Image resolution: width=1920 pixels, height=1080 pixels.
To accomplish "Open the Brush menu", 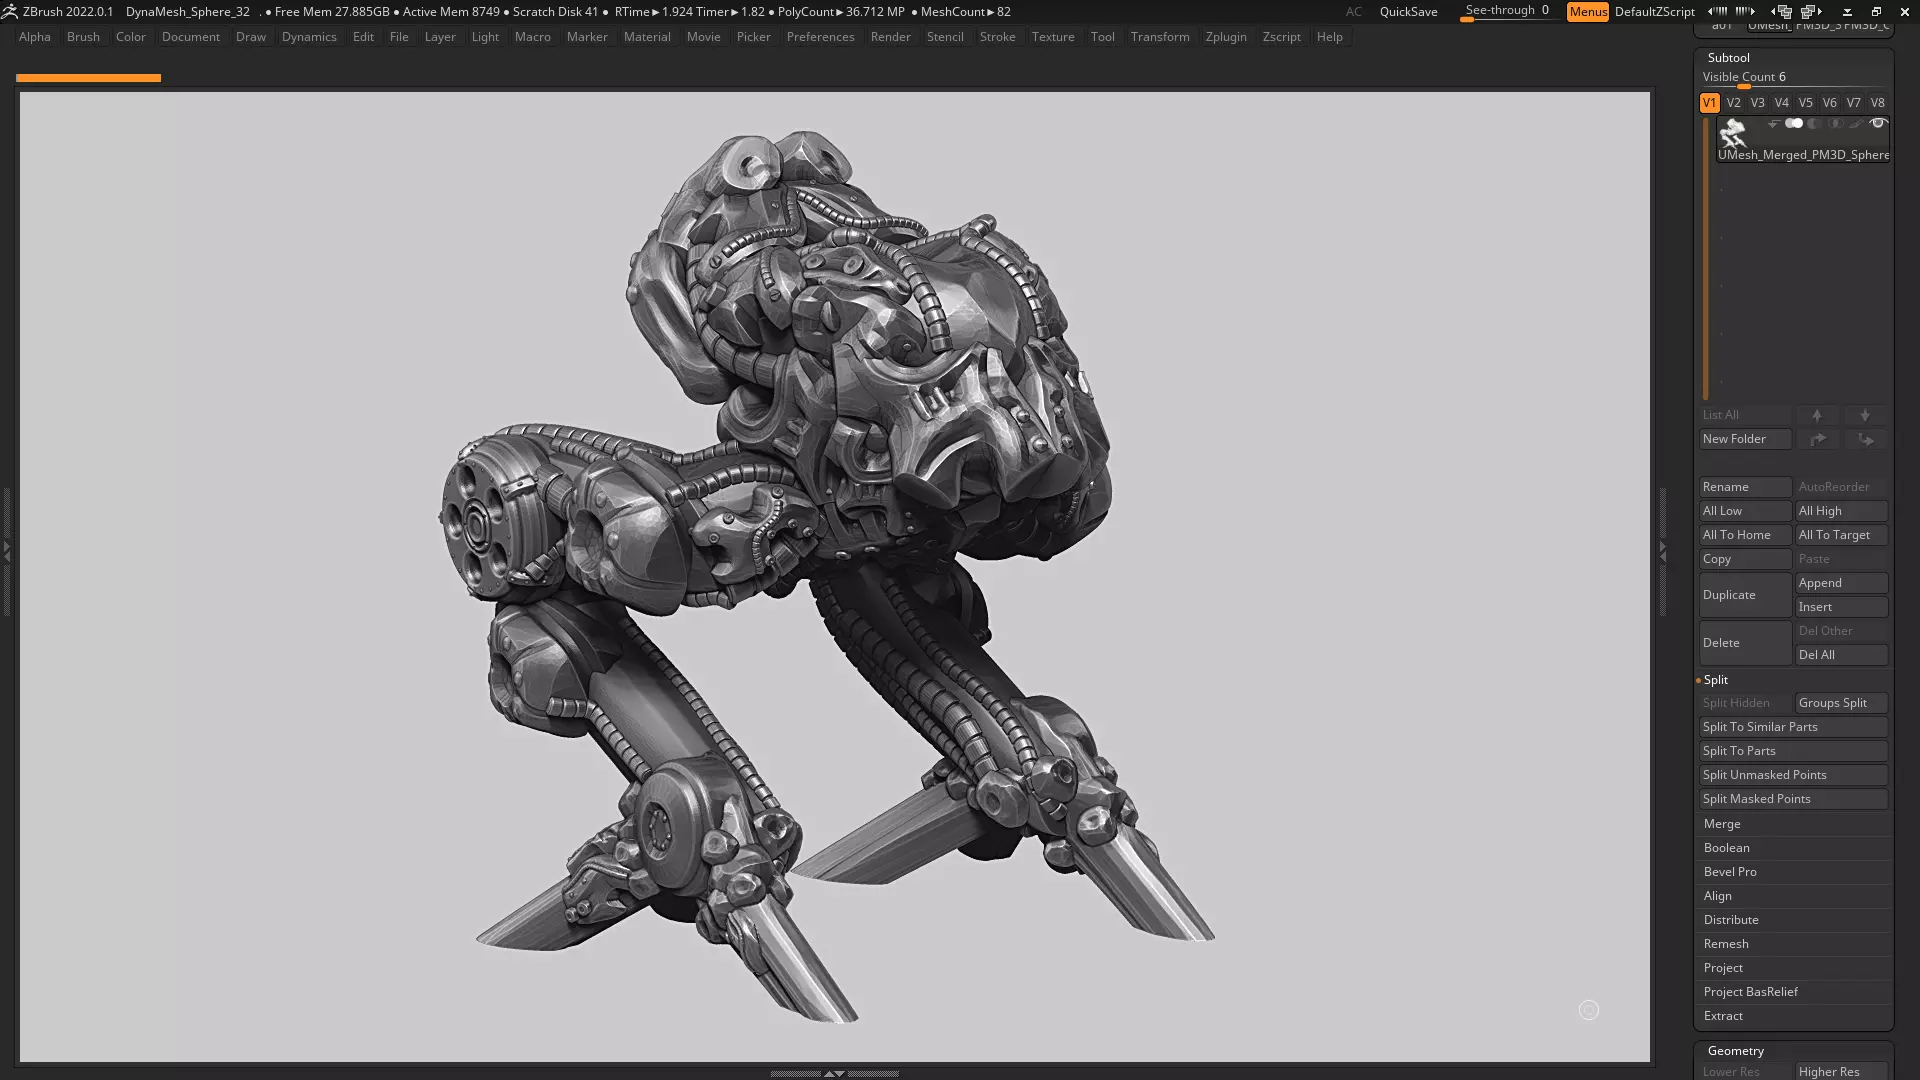I will click(x=83, y=37).
